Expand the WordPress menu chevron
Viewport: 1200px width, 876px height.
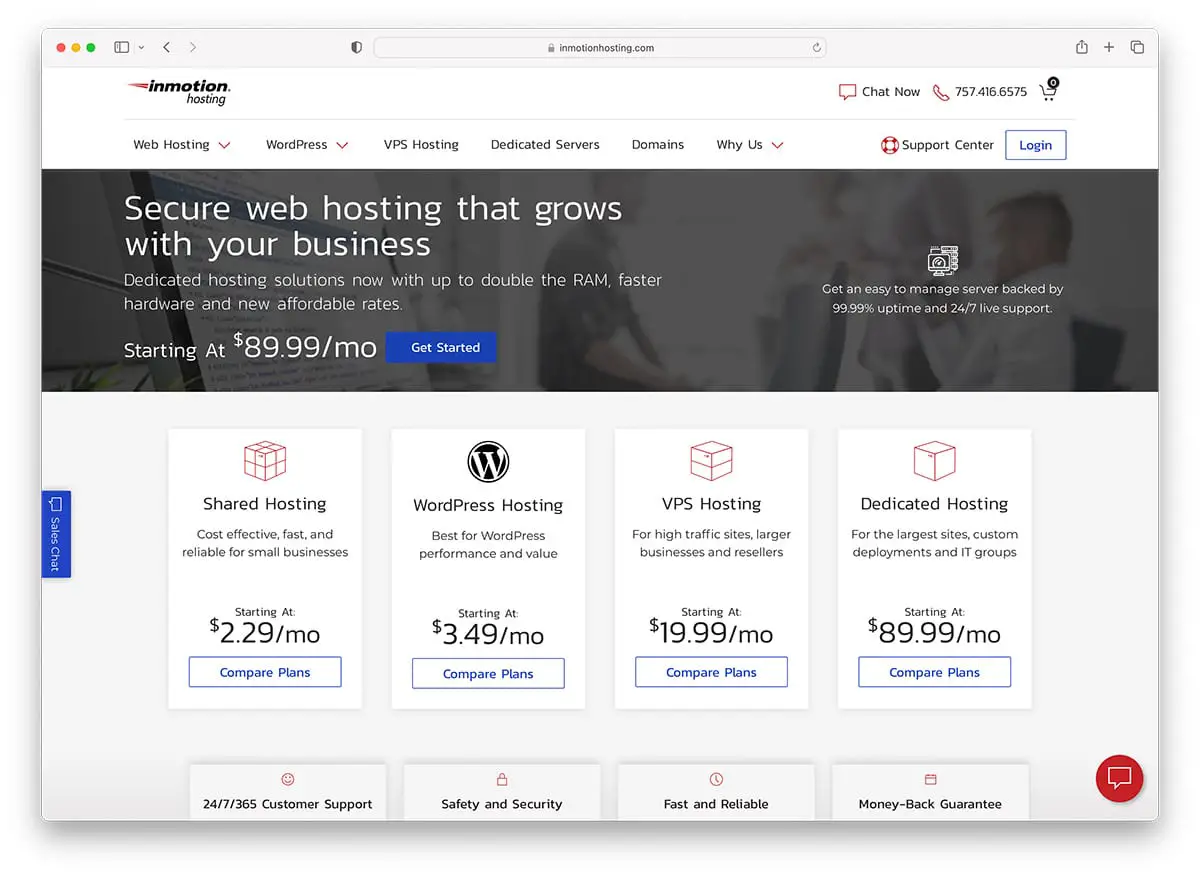pyautogui.click(x=342, y=146)
